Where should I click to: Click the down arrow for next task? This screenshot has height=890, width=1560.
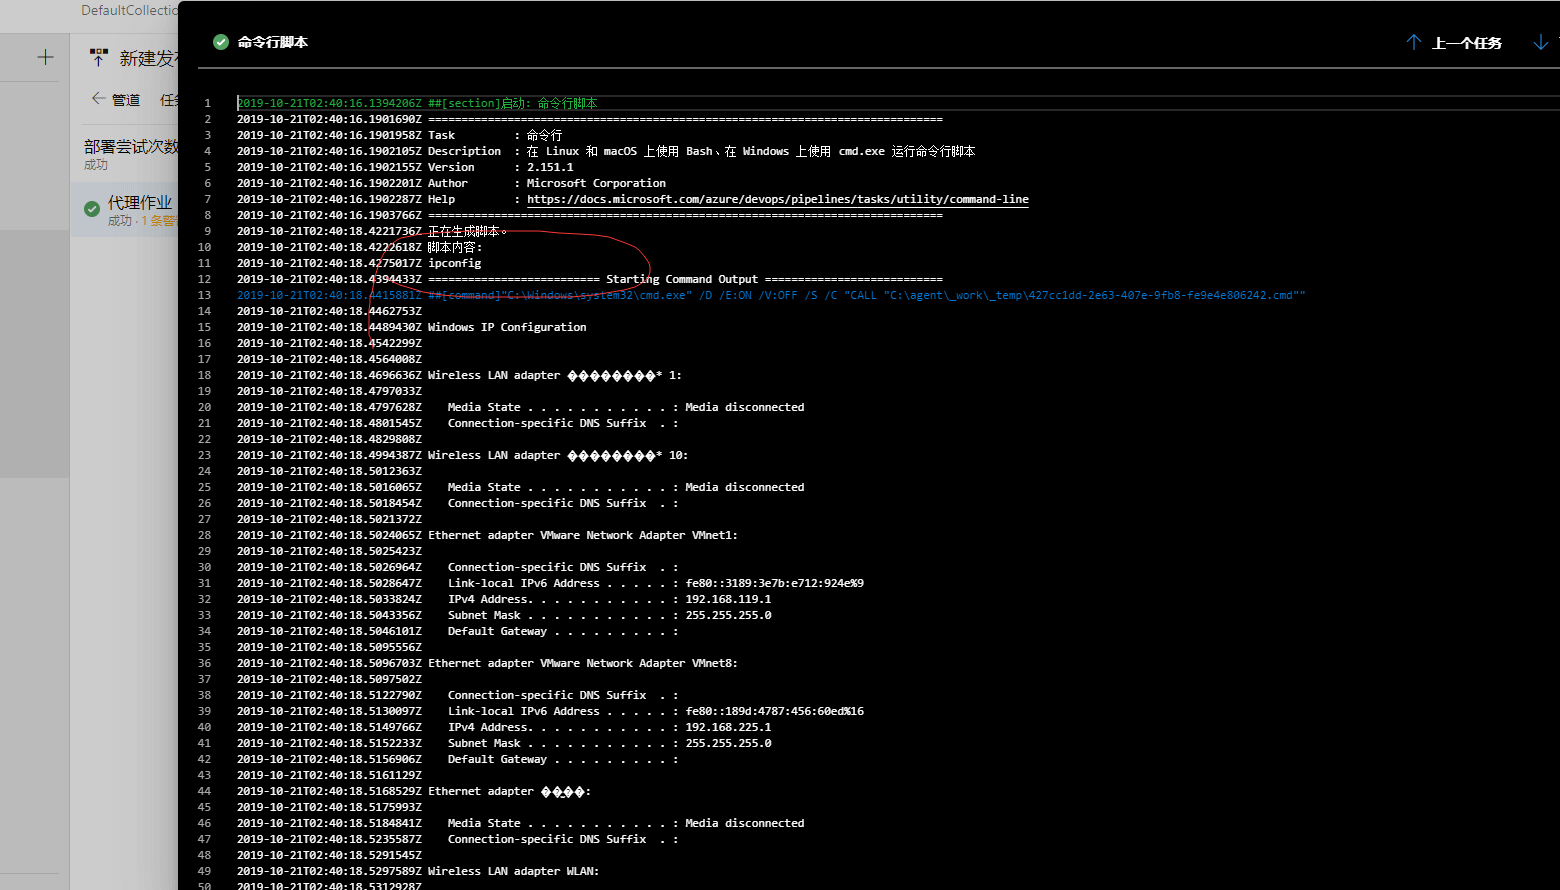coord(1541,42)
